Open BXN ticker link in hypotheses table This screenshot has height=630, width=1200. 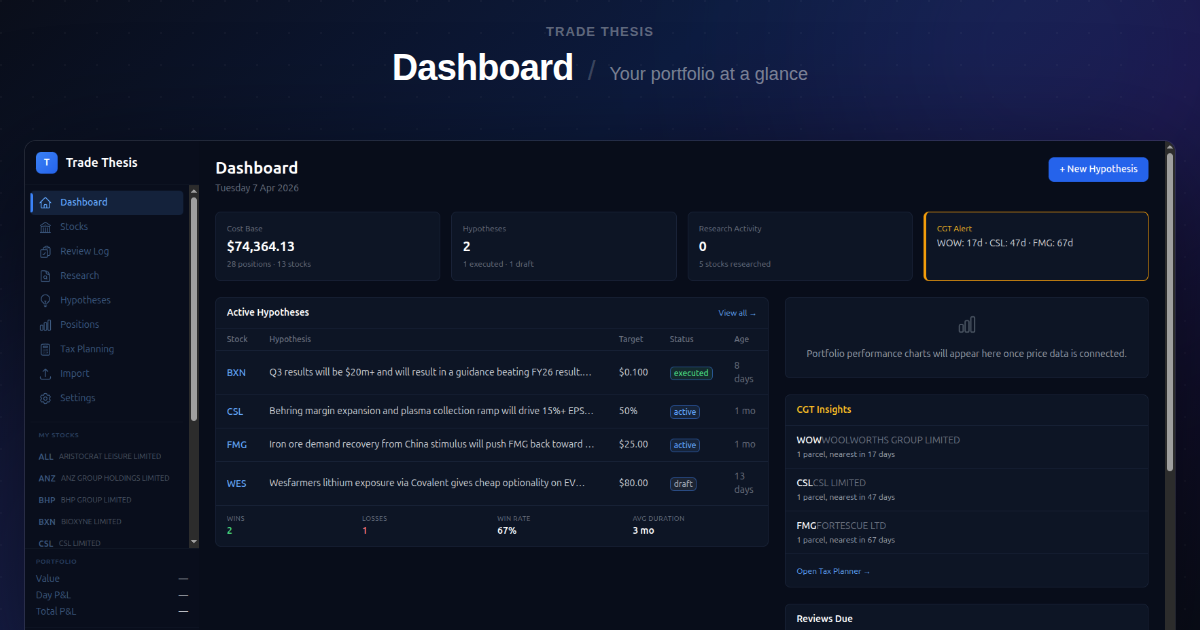click(x=236, y=373)
